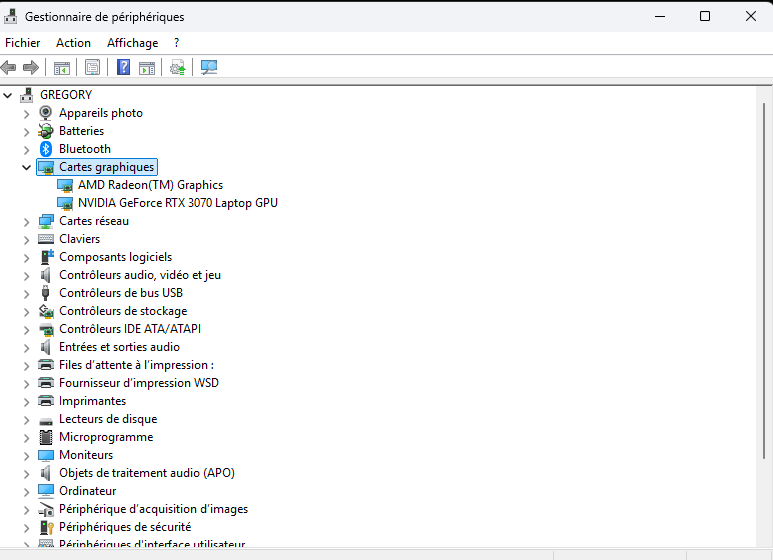Click the Contrôleurs de stockage icon
Screen dimensions: 773x560
click(46, 311)
